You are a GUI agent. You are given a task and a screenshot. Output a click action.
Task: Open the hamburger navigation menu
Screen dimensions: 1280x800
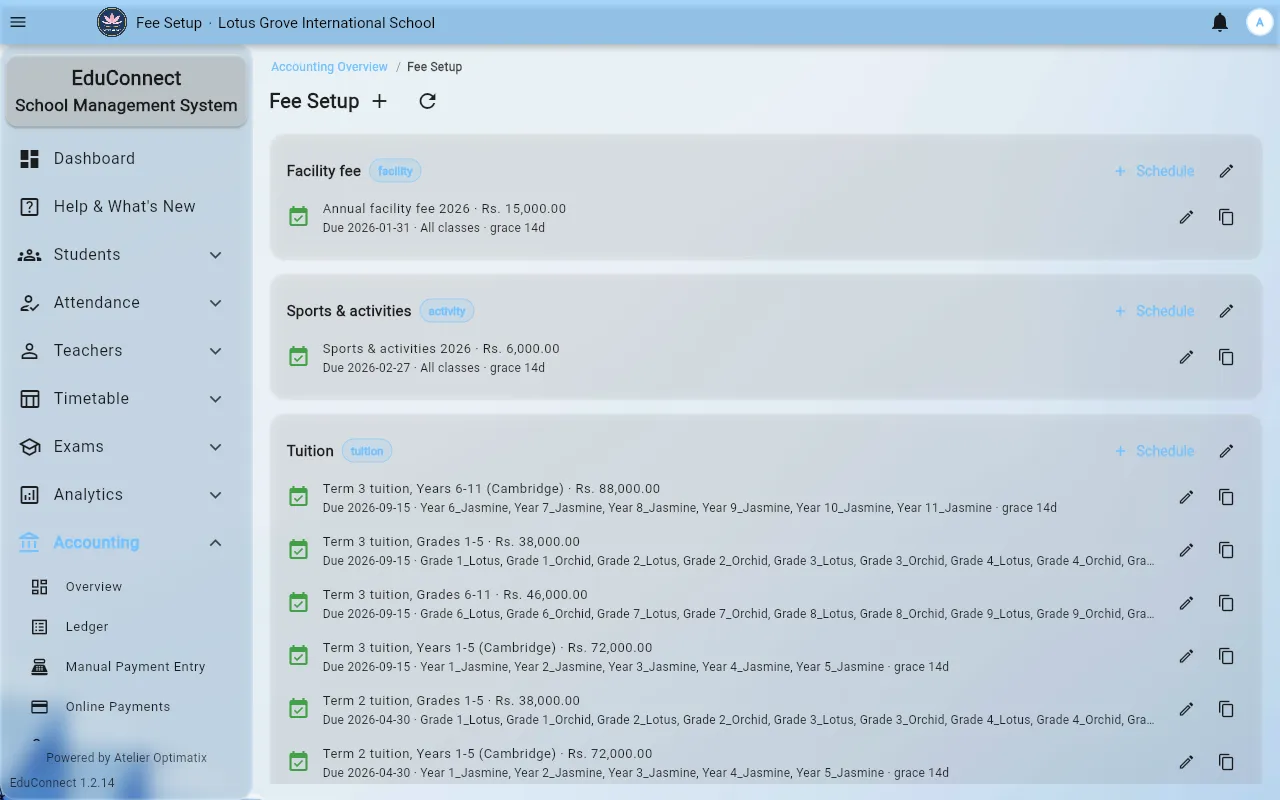[18, 22]
